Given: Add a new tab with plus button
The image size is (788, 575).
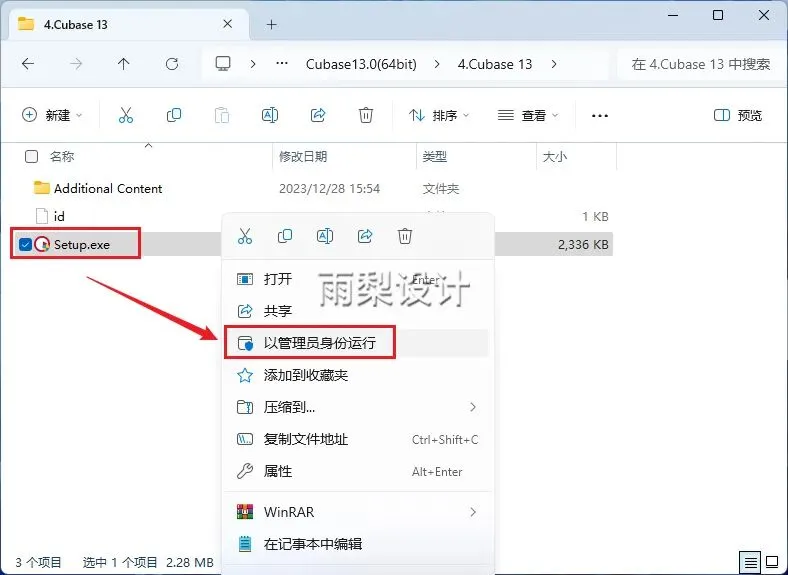Looking at the screenshot, I should click(x=272, y=24).
